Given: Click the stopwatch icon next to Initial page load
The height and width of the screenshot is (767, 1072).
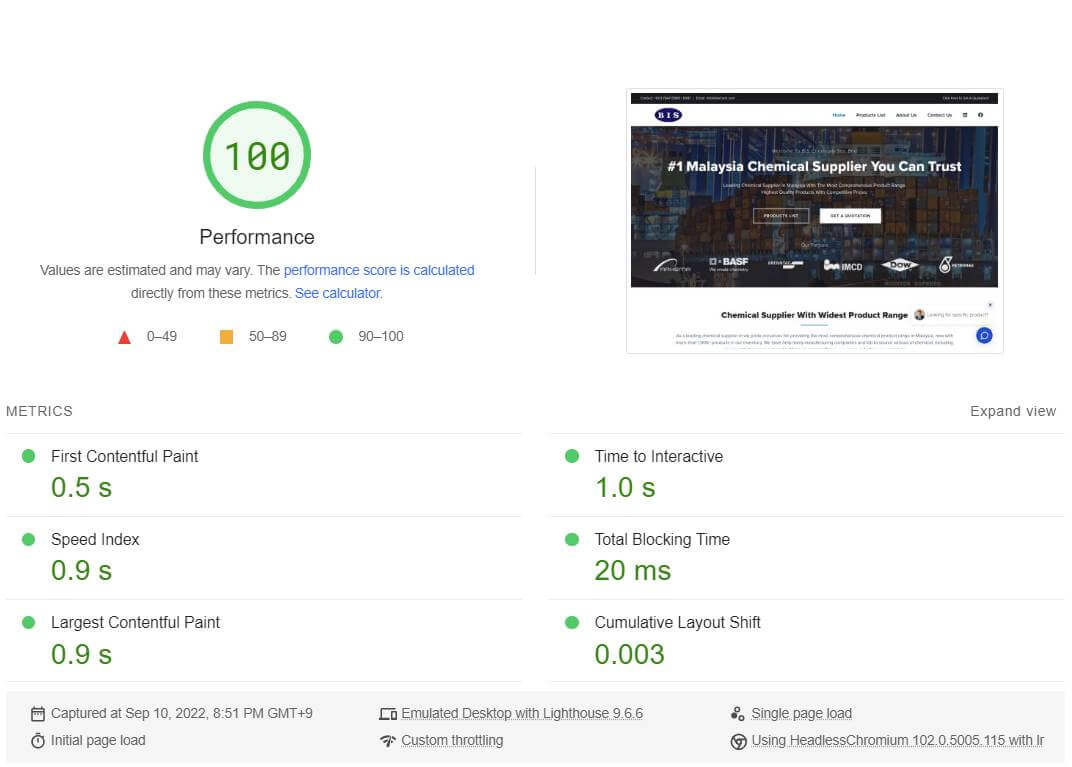Looking at the screenshot, I should coord(37,740).
